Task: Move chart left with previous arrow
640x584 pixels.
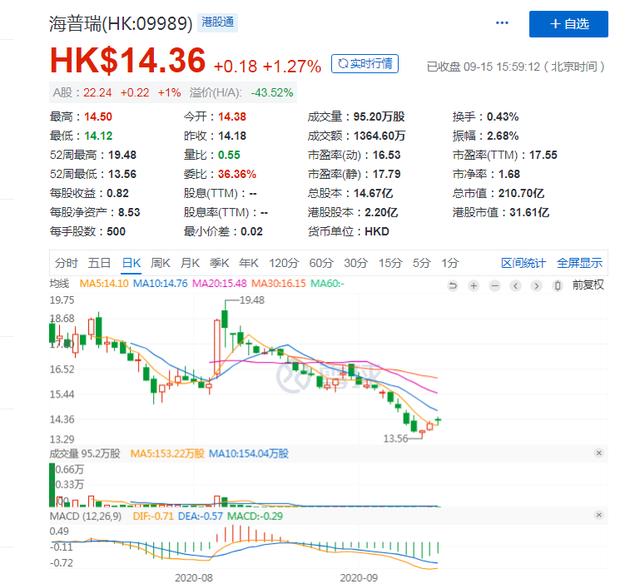Action: point(516,286)
